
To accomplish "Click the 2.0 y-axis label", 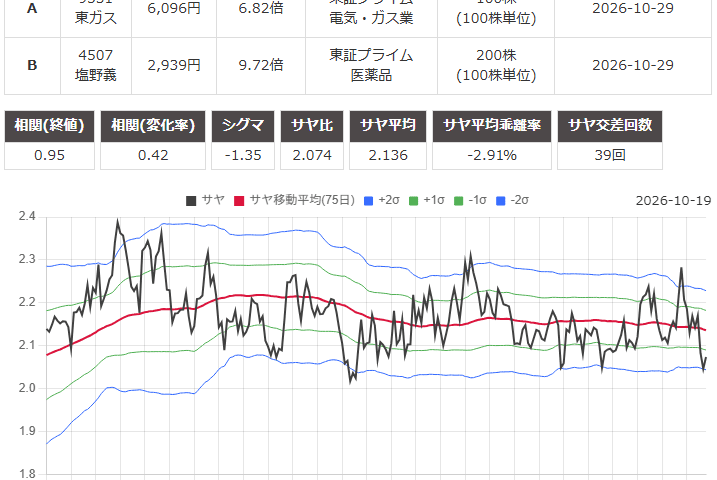I will pos(27,388).
